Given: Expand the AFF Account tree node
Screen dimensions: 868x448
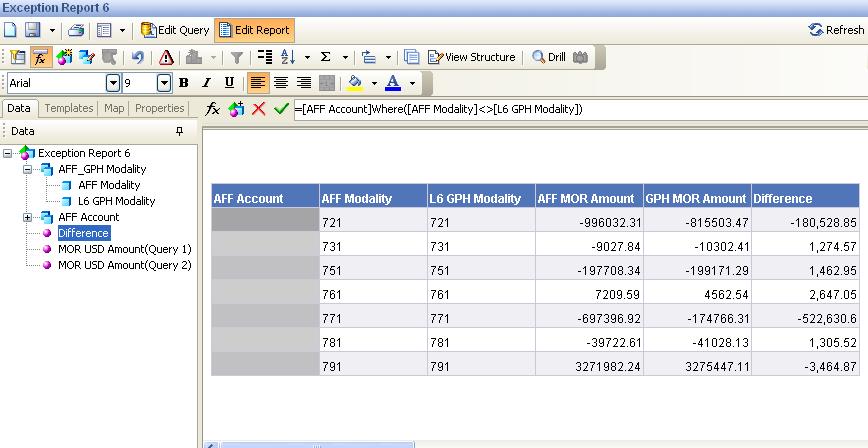Looking at the screenshot, I should click(x=27, y=218).
